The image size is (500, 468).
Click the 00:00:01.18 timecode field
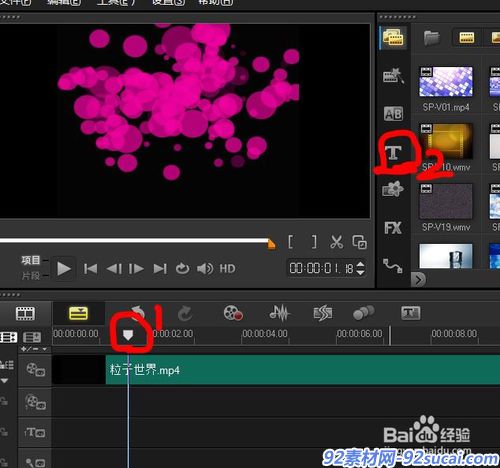coord(321,268)
